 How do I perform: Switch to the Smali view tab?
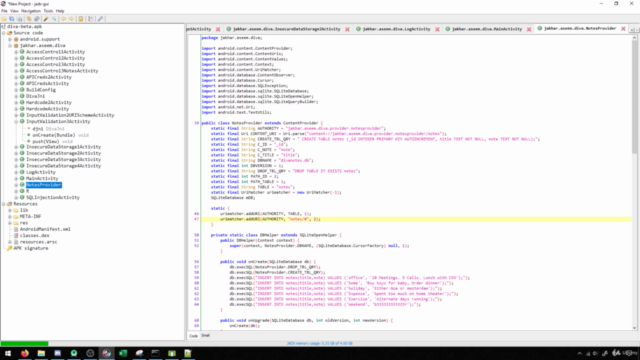(205, 336)
